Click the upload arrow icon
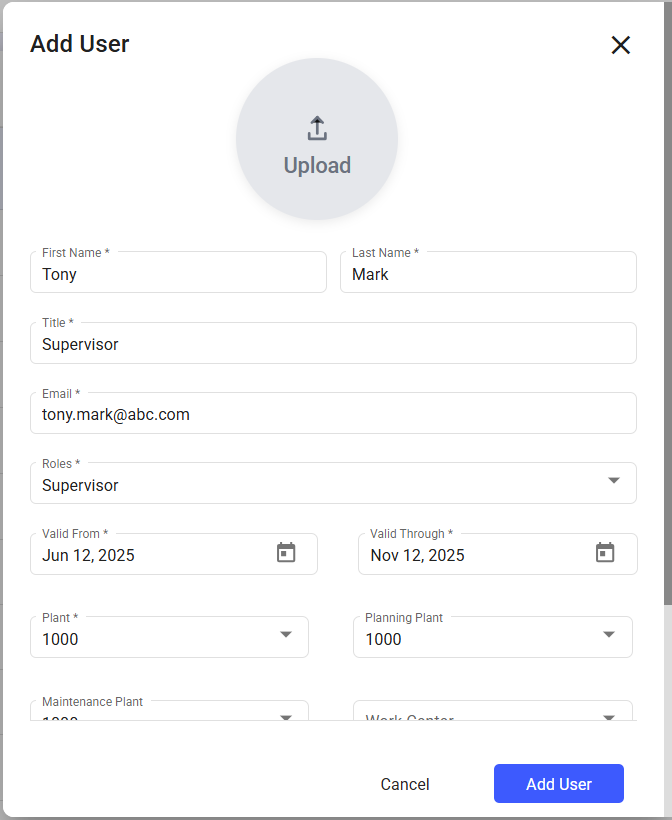 317,129
